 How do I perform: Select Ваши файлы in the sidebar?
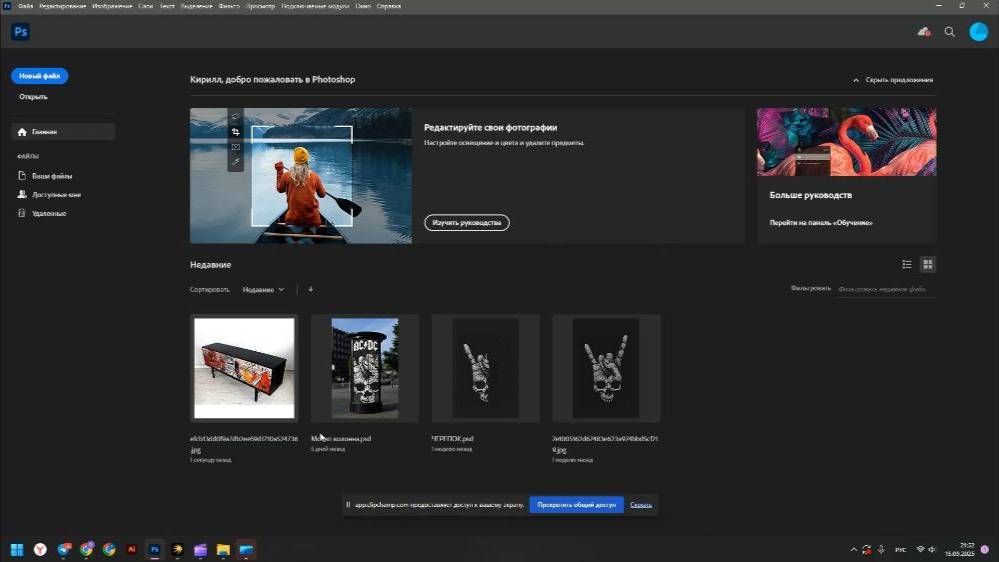pos(51,176)
